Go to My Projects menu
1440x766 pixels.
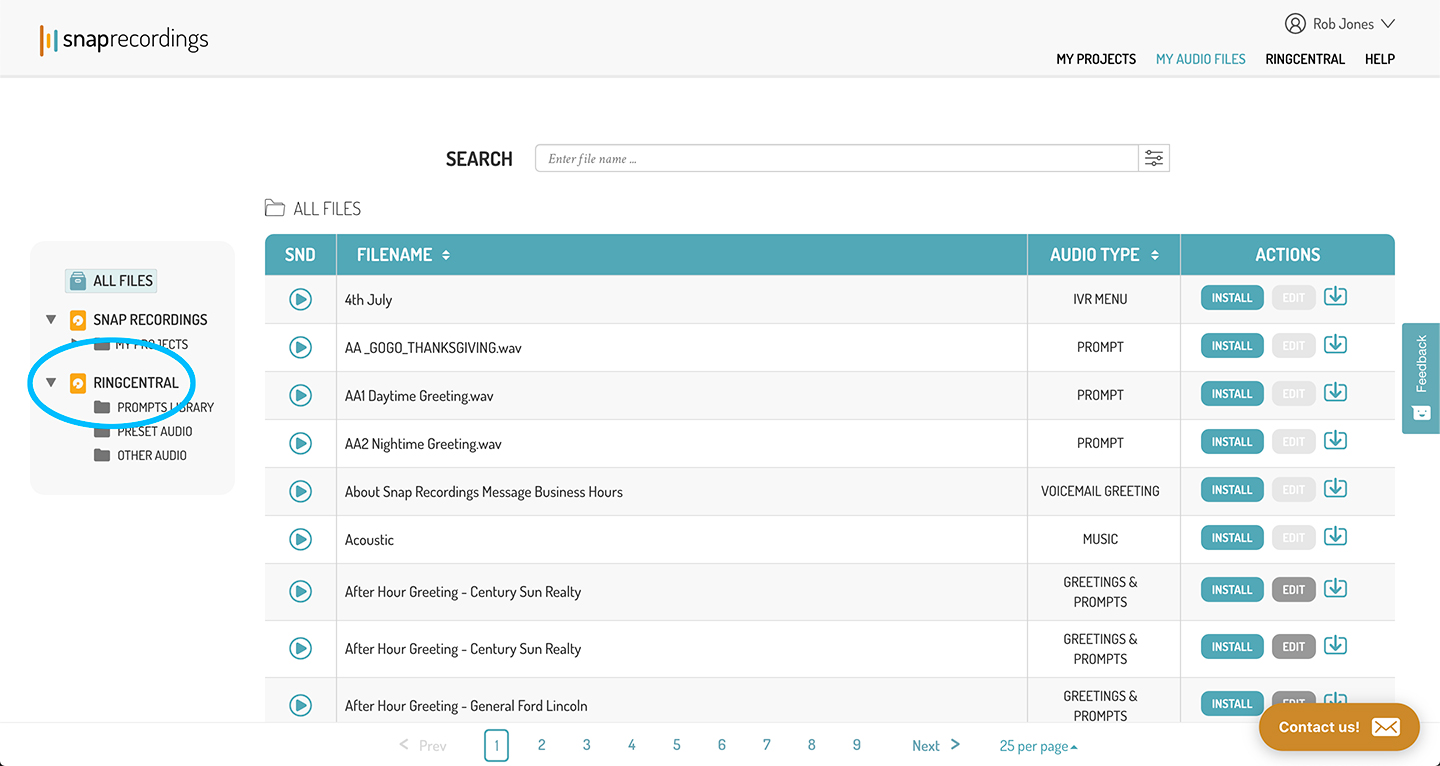[1096, 59]
